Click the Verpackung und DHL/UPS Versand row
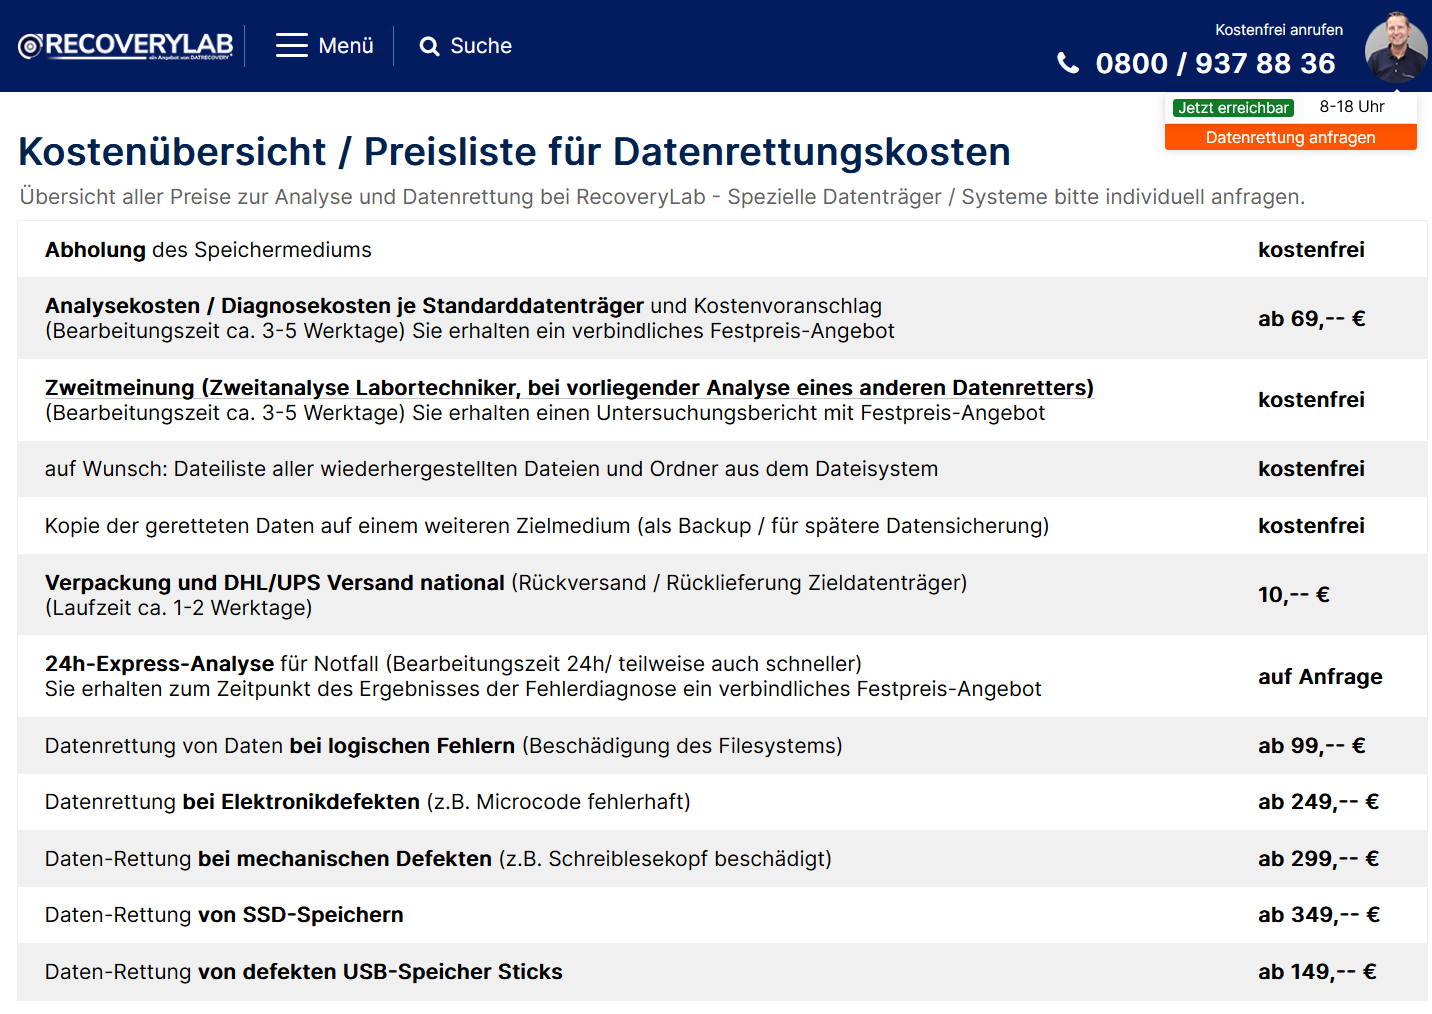 tap(722, 595)
